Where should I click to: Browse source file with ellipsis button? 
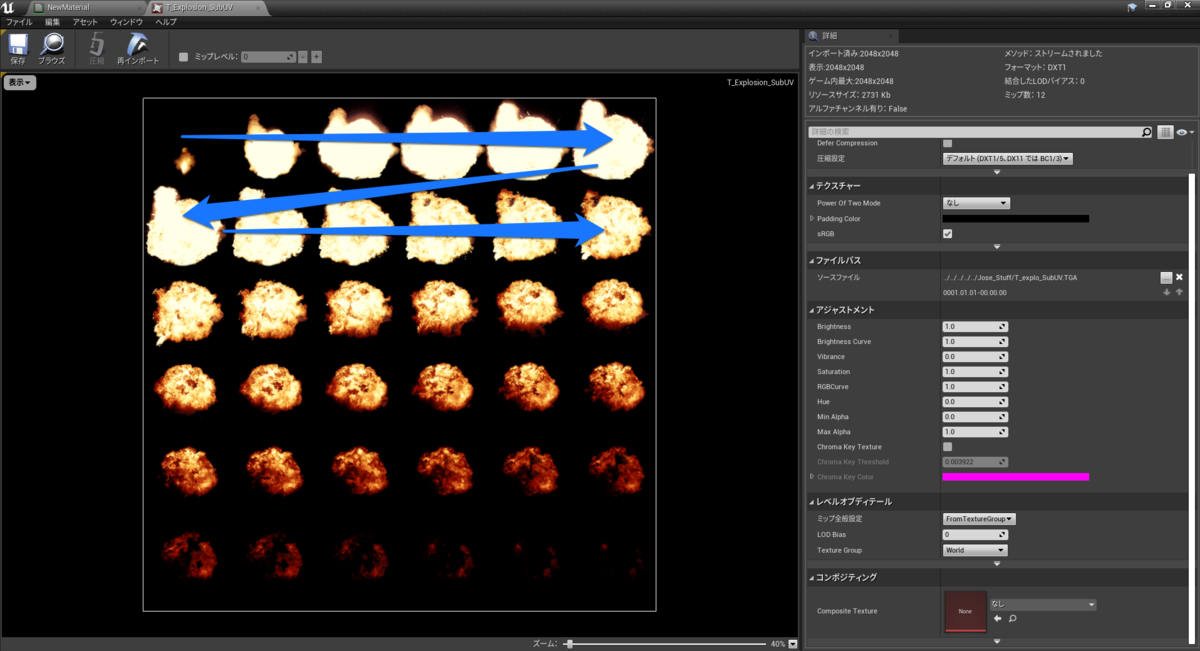tap(1166, 277)
